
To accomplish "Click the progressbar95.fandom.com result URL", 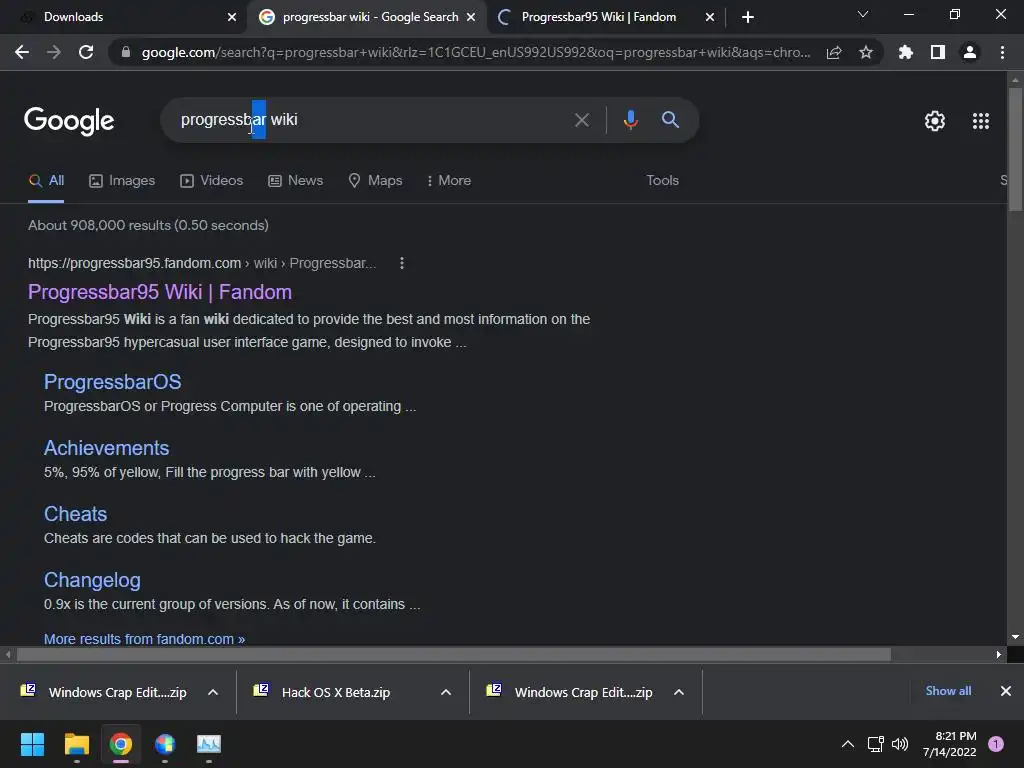I will pyautogui.click(x=202, y=263).
